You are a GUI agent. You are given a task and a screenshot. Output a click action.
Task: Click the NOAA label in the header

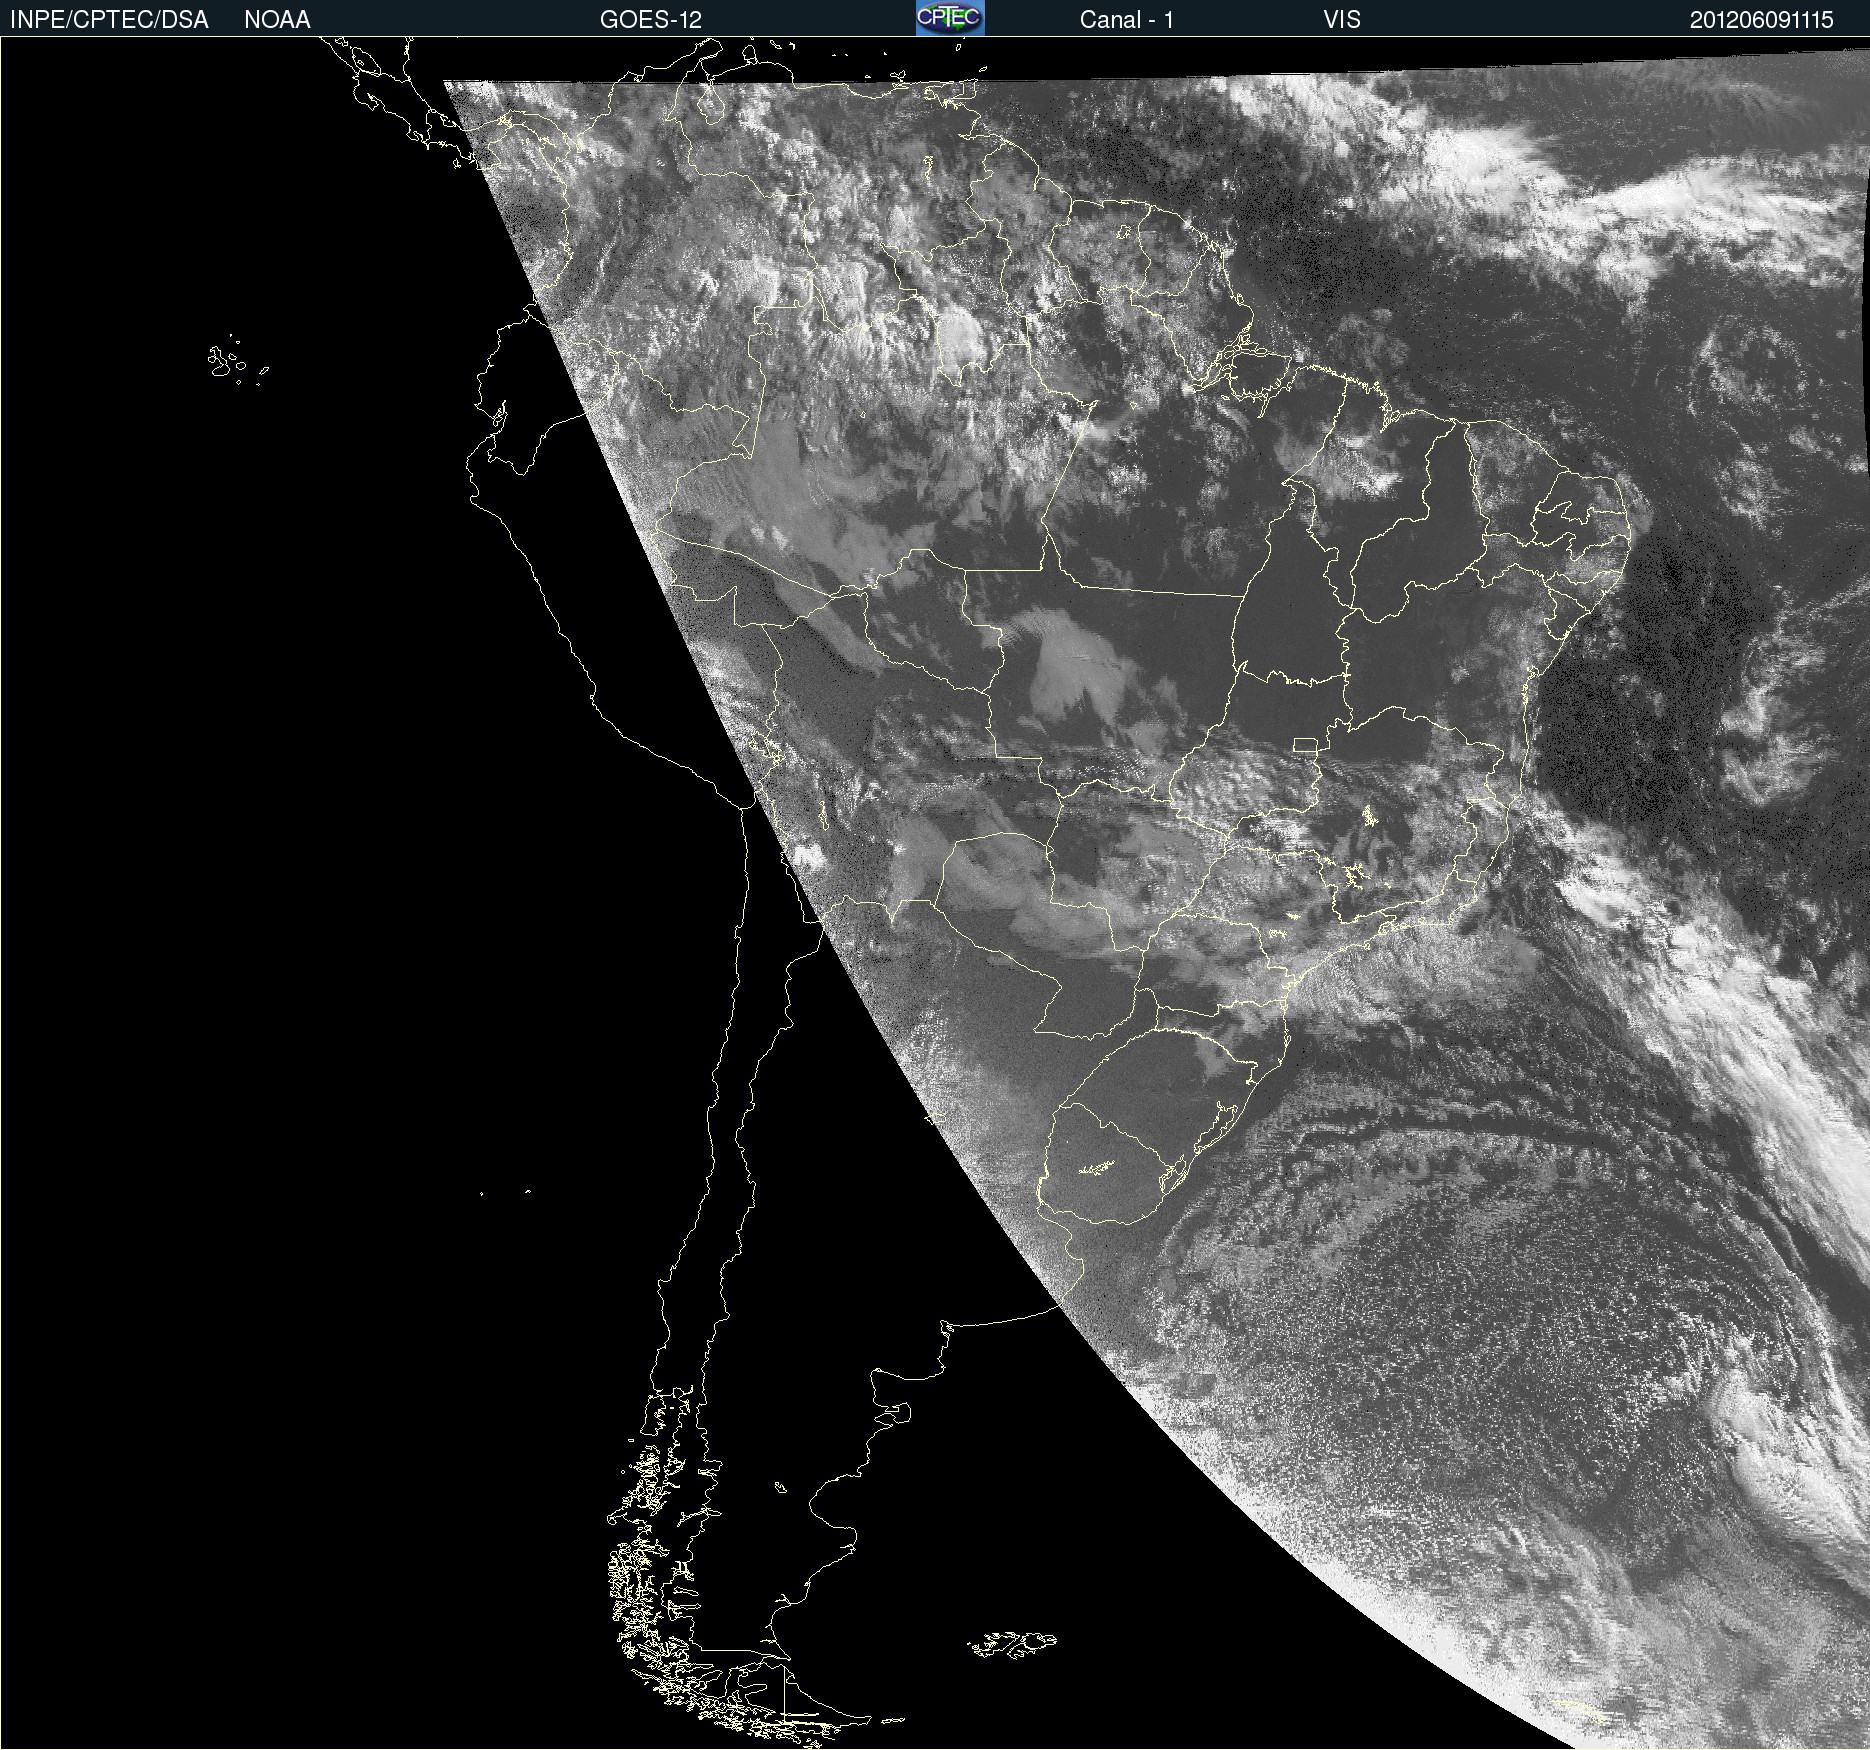click(277, 20)
